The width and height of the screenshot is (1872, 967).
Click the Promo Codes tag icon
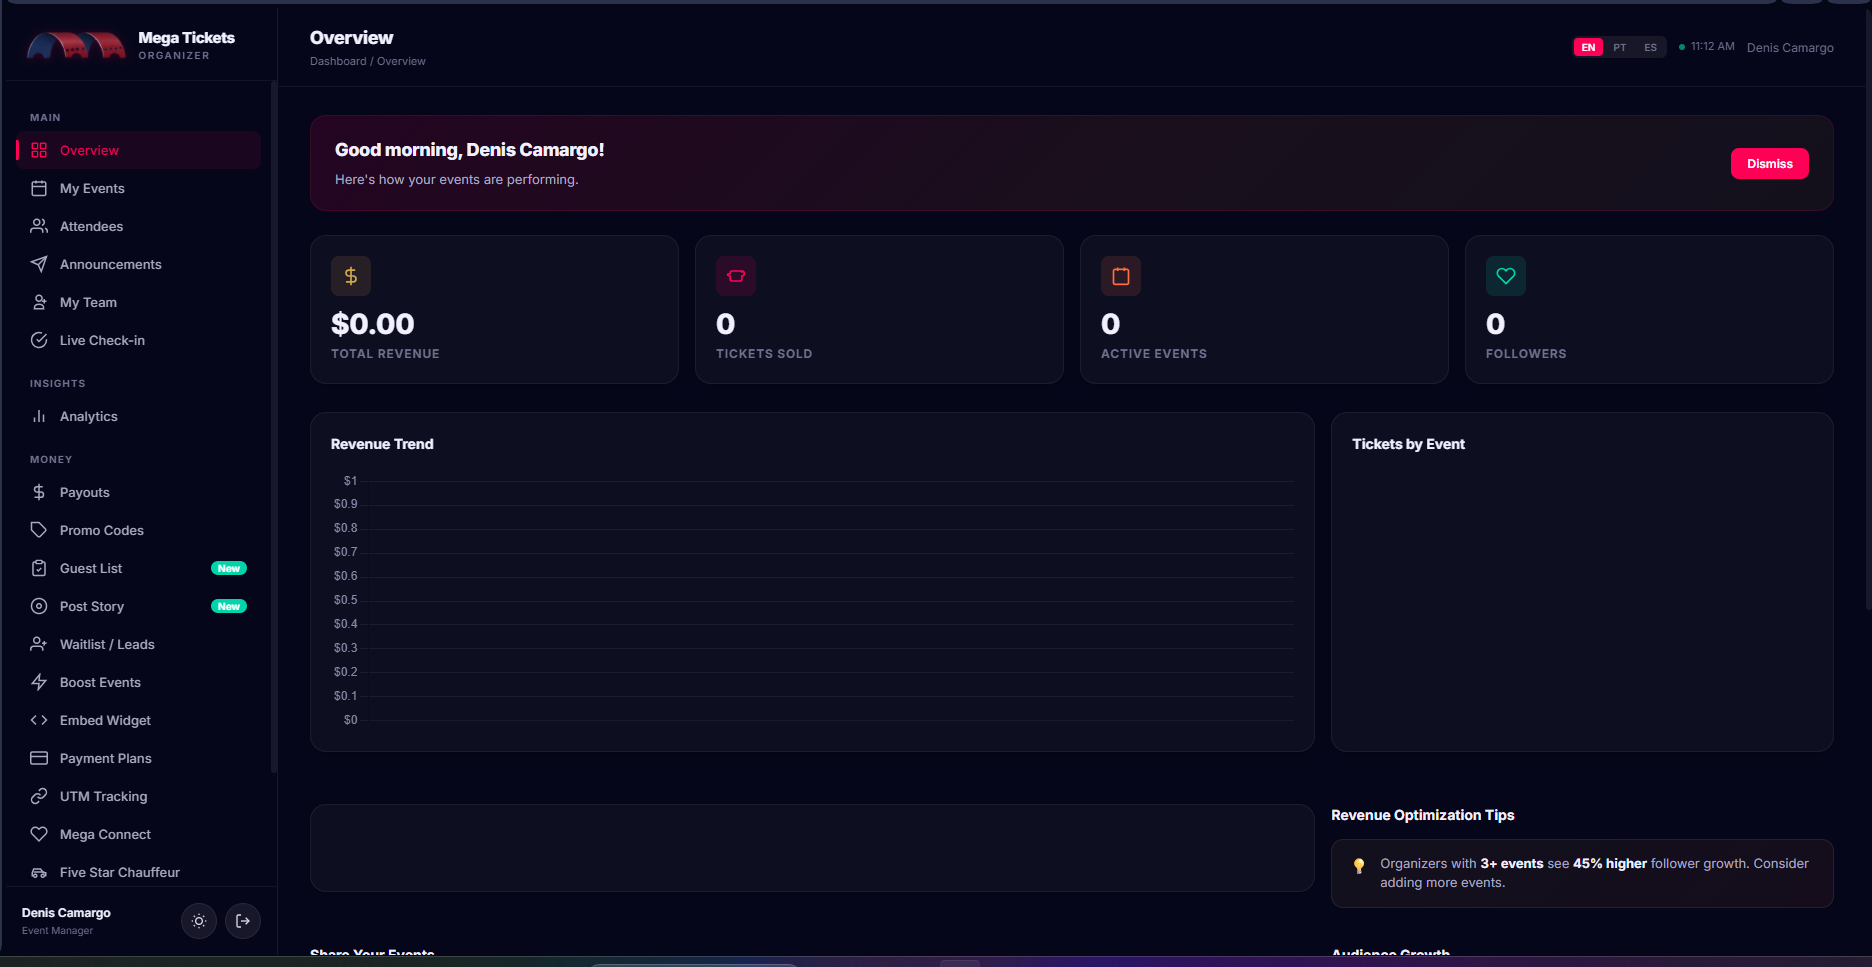pos(39,530)
